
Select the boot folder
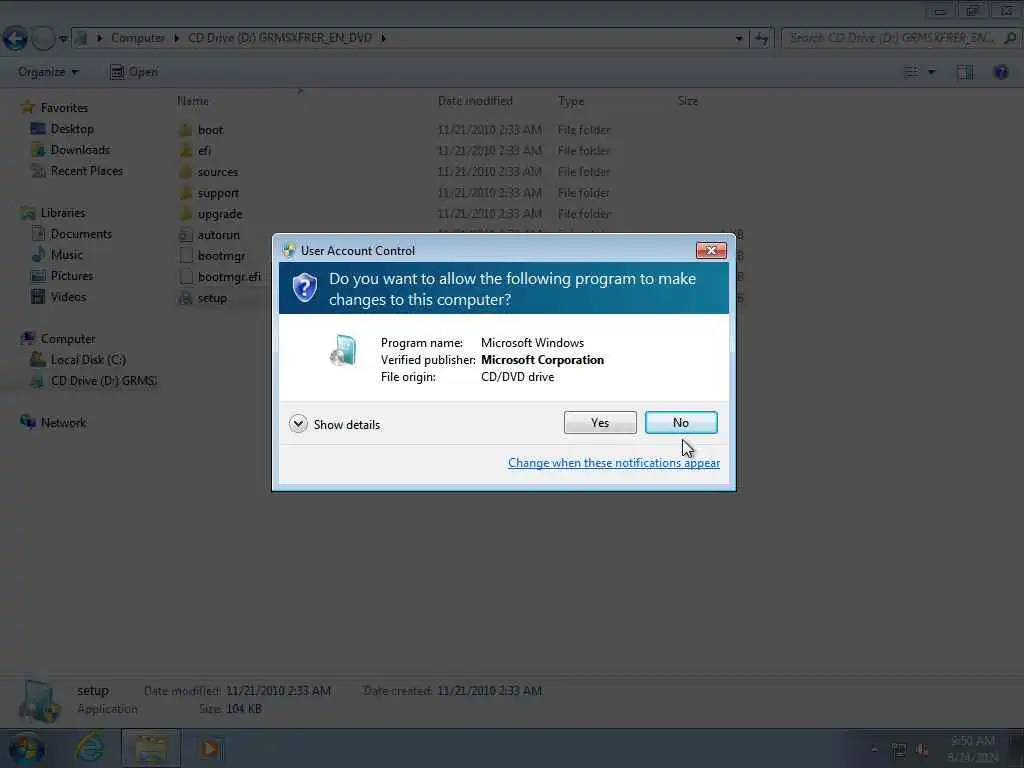(x=210, y=129)
